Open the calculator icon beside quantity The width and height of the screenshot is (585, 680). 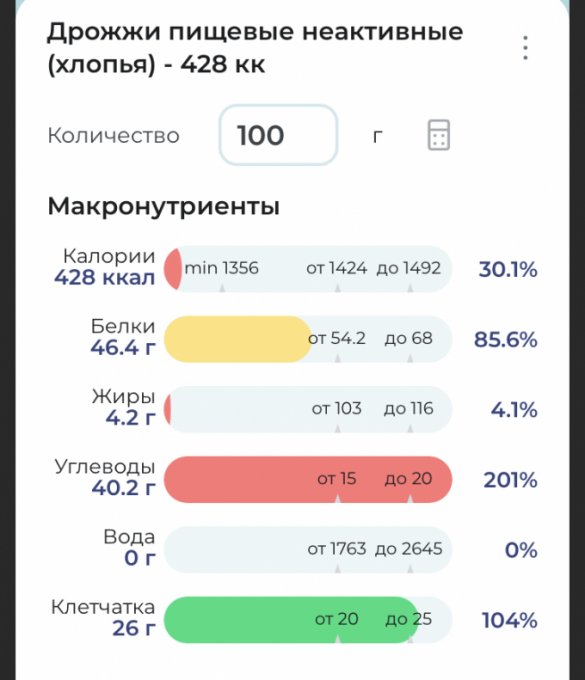click(x=438, y=135)
